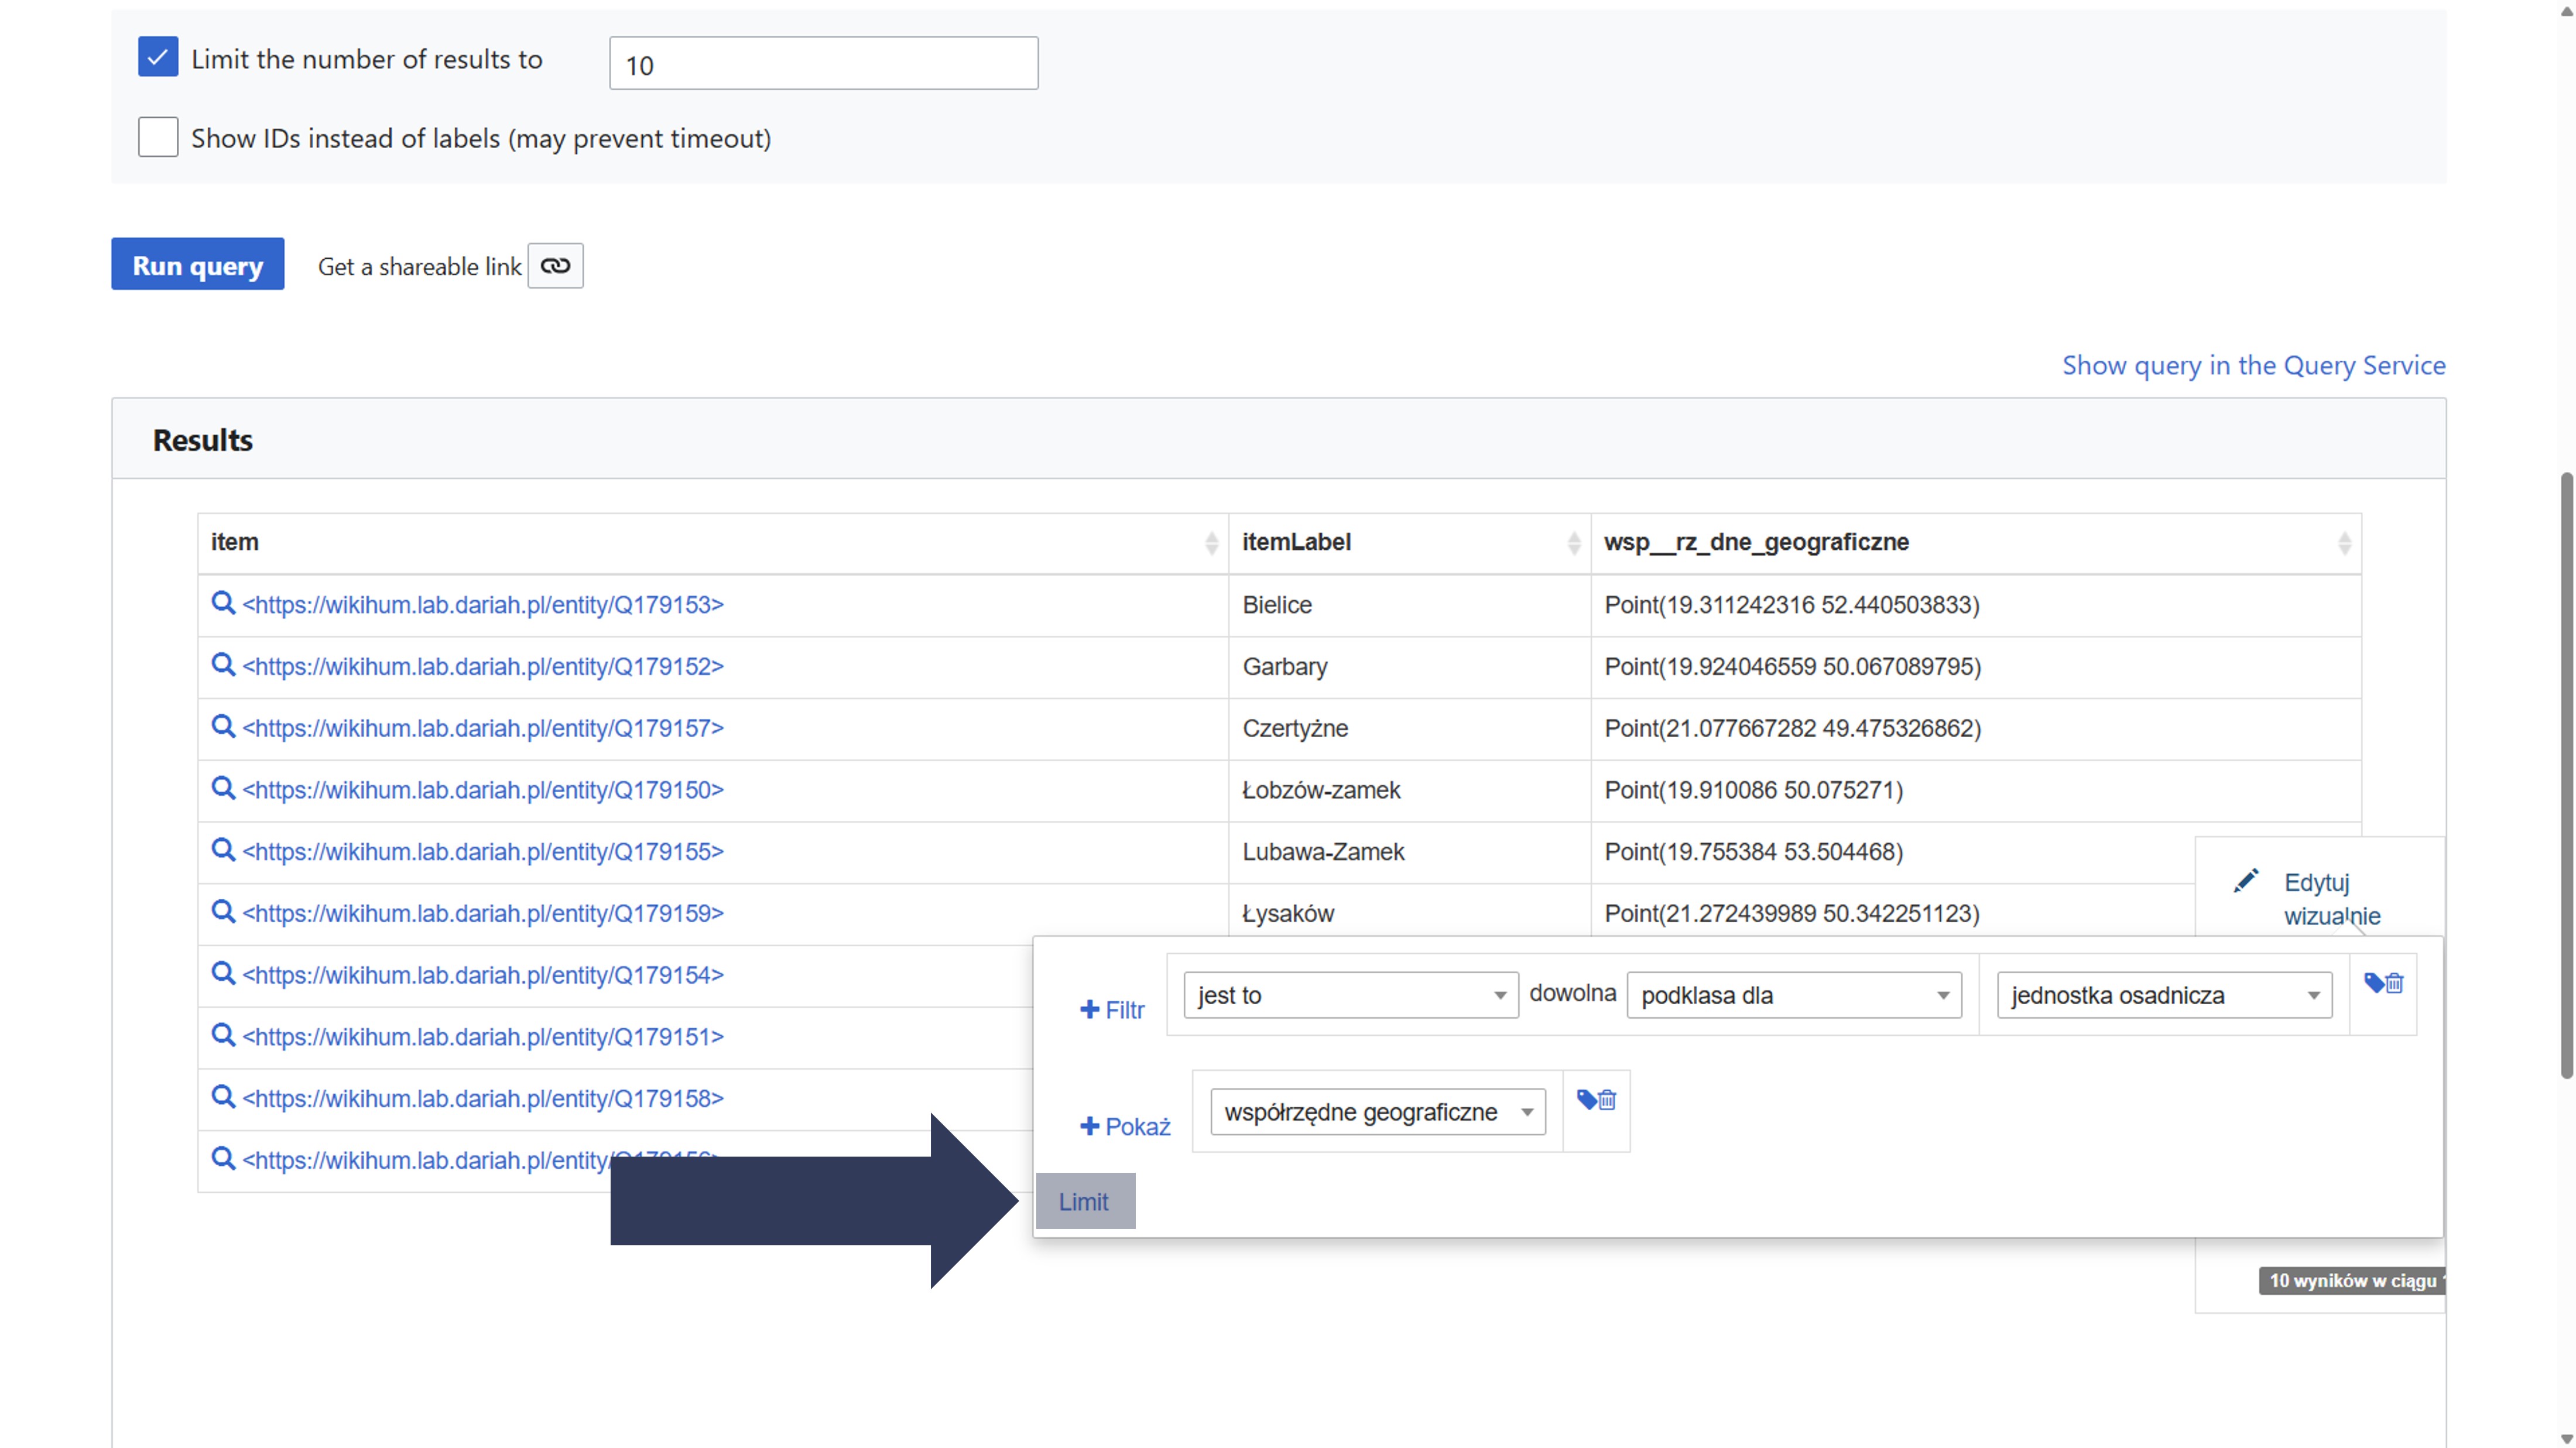Click magnifier icon beside entity Q179153
Image resolution: width=2576 pixels, height=1448 pixels.
(x=223, y=604)
